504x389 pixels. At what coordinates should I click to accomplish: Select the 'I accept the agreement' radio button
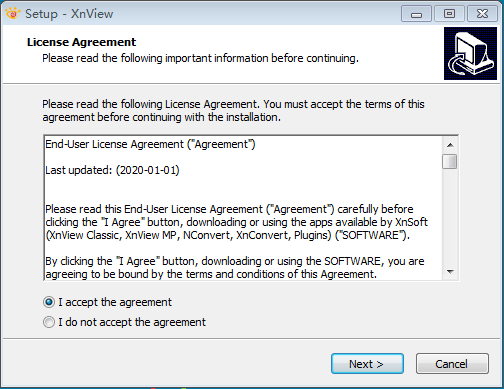(x=49, y=302)
